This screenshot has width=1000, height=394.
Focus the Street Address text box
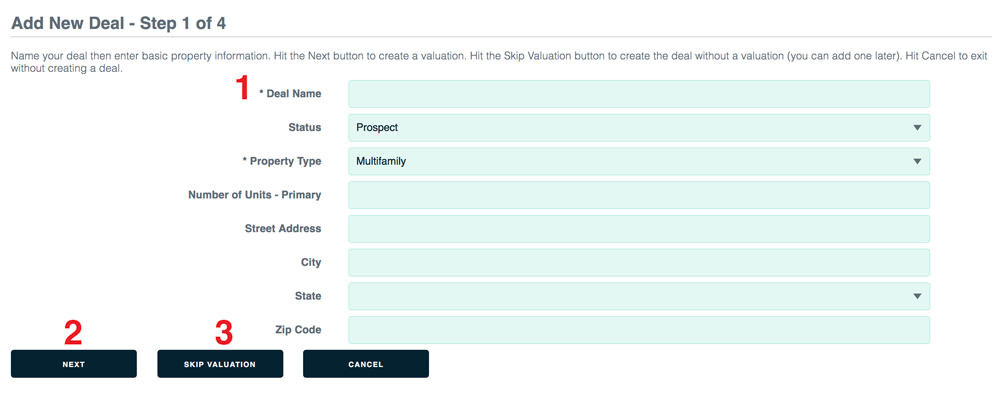(x=638, y=228)
